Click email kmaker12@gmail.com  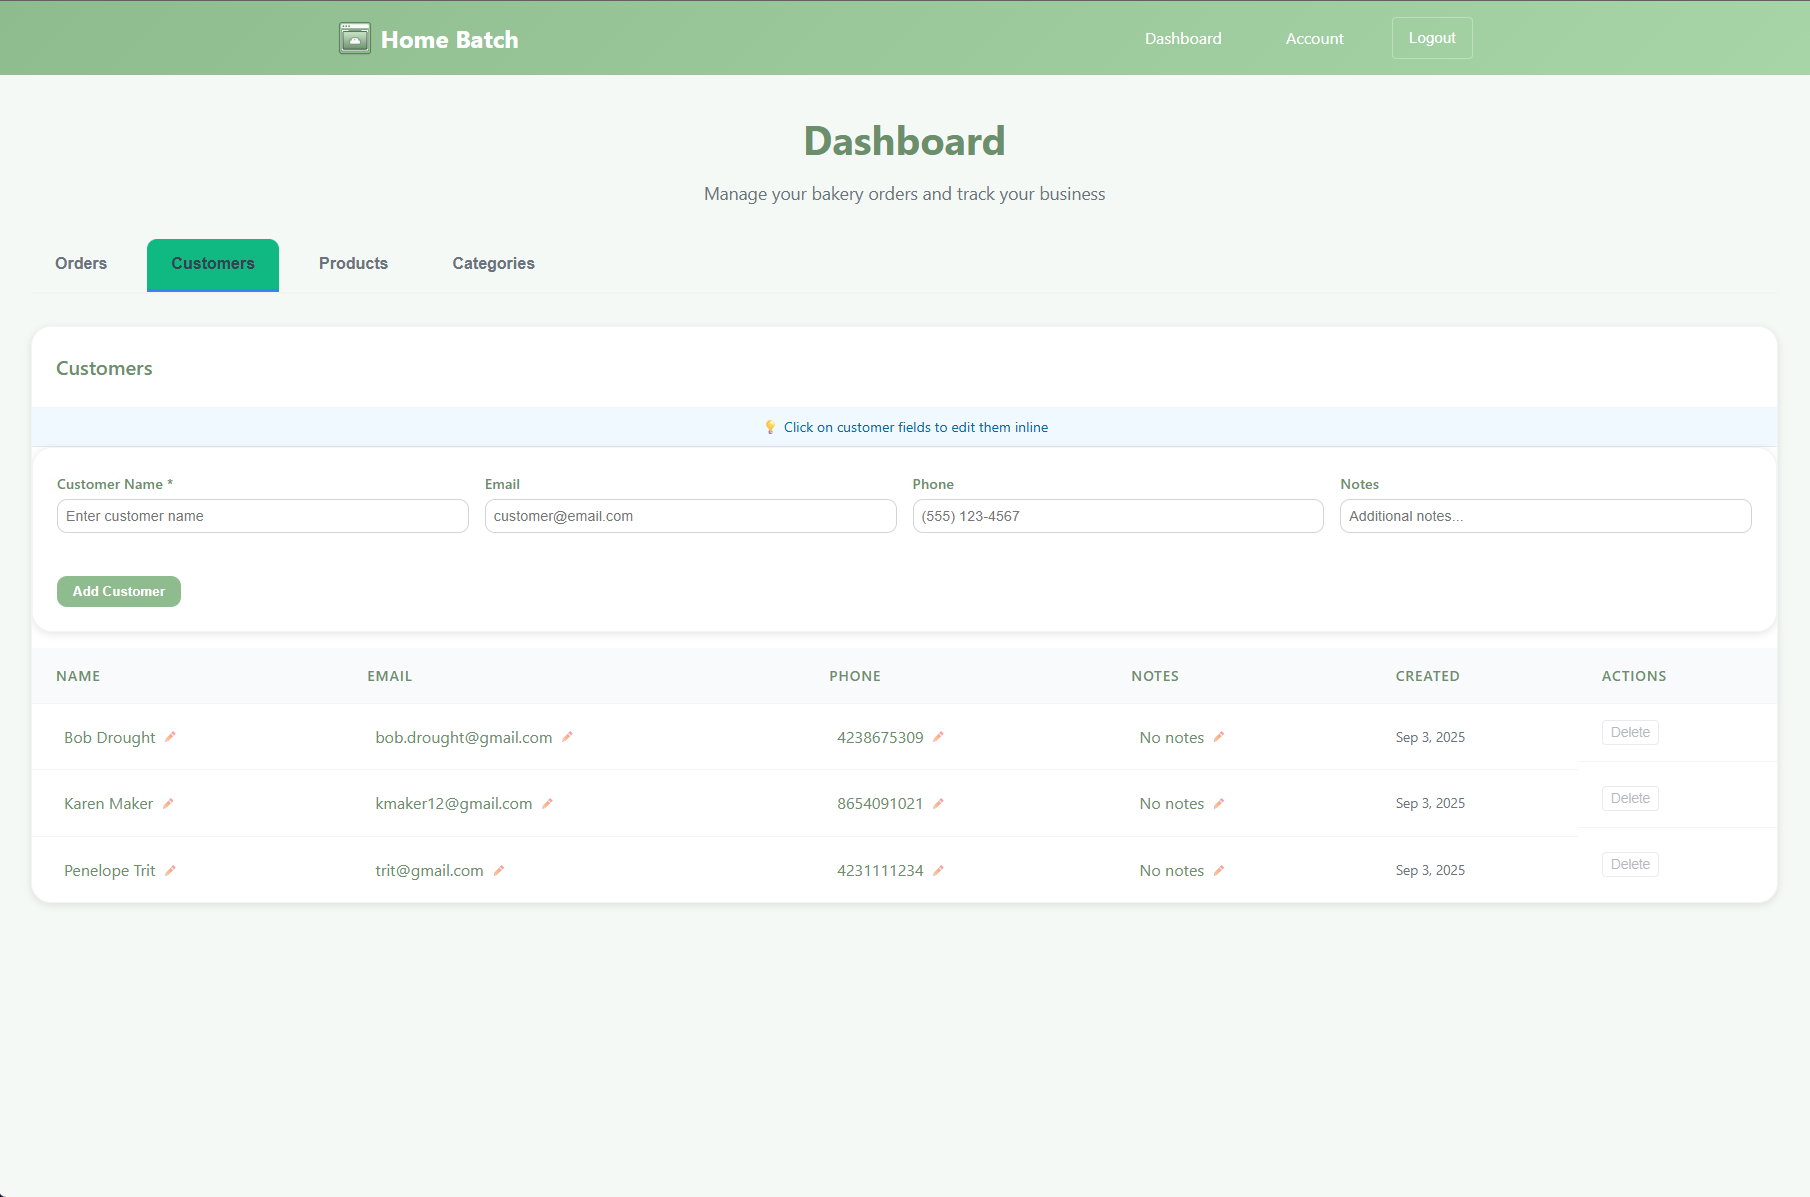click(x=454, y=803)
